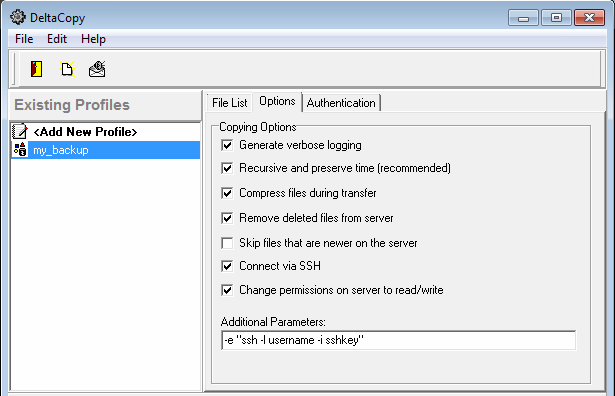
Task: Uncheck Remove deleted files from server
Action: (x=227, y=218)
